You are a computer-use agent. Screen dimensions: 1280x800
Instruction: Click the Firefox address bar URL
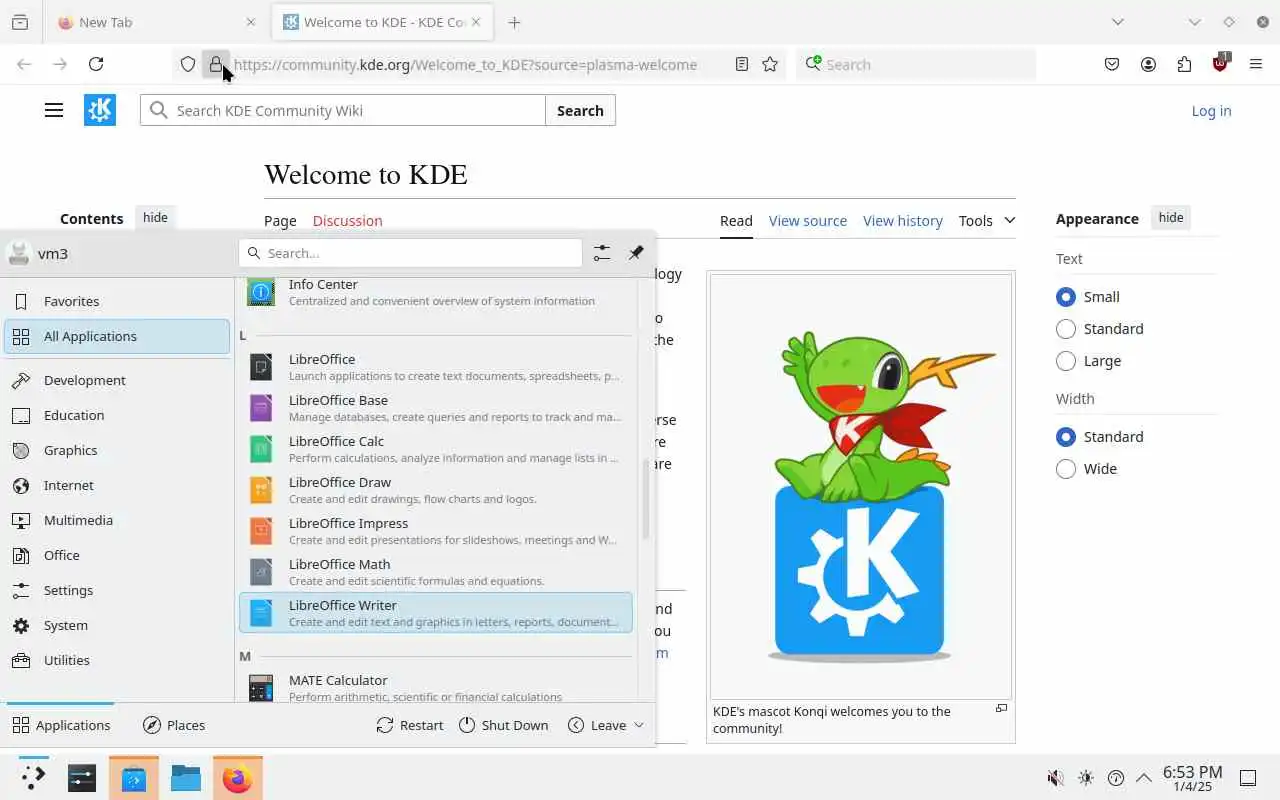tap(465, 64)
